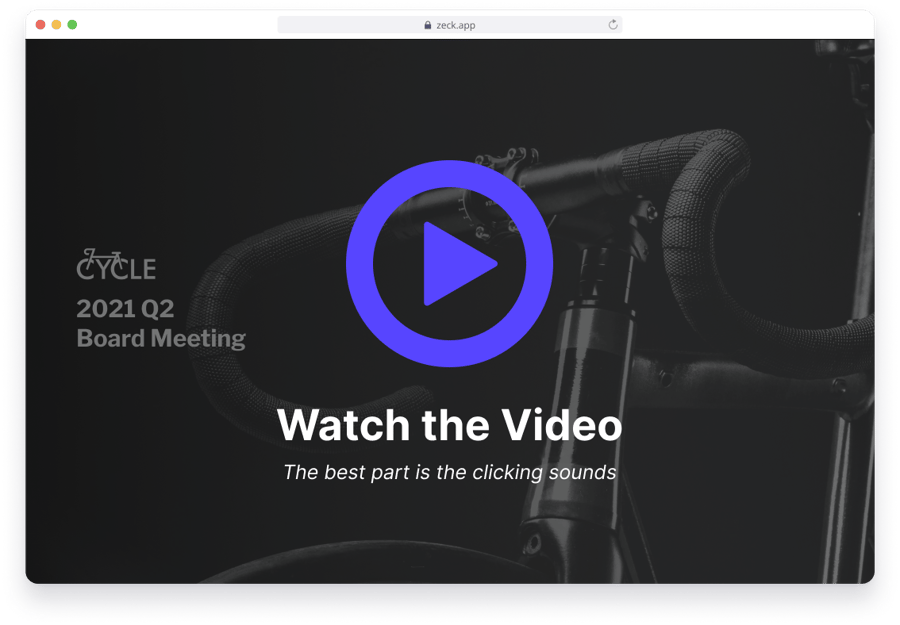Select the "Board Meeting" title line

tap(161, 338)
